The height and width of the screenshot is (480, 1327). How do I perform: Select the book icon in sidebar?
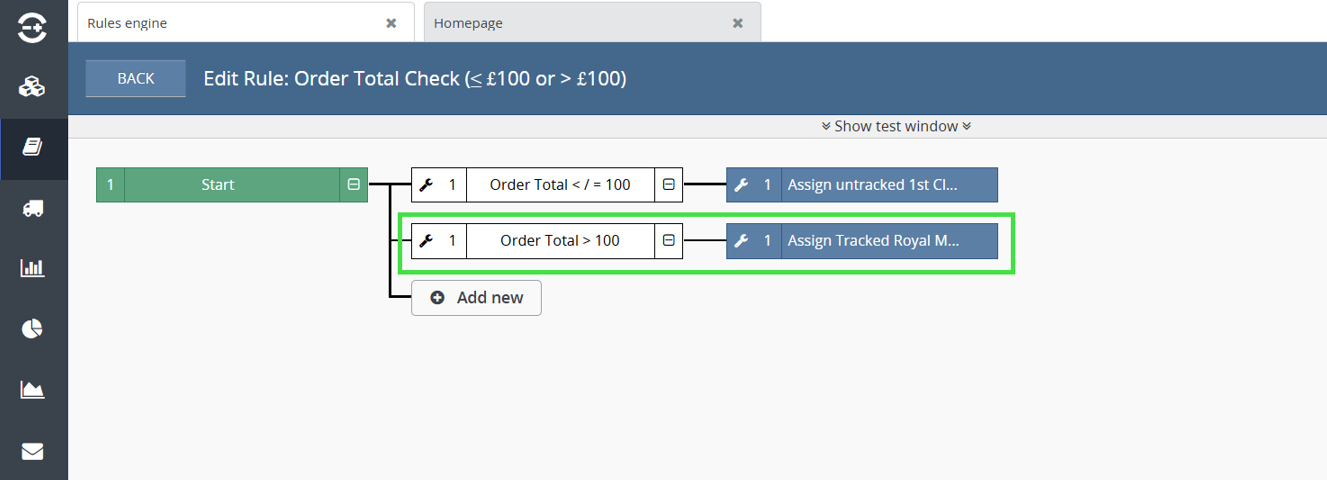[x=32, y=147]
